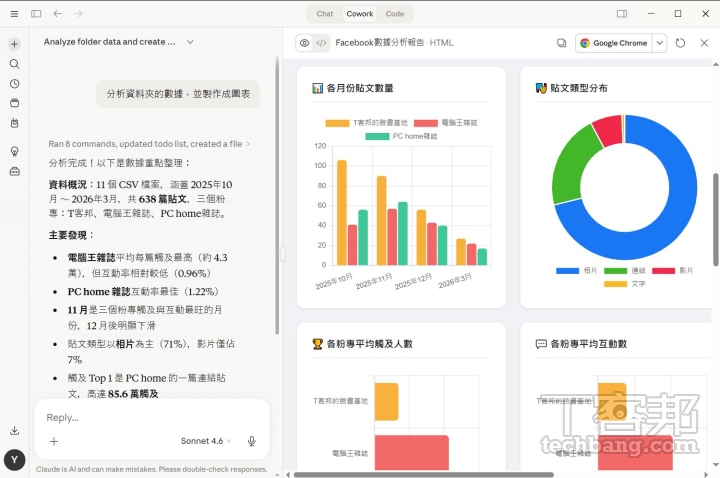Switch to preview eye view
The height and width of the screenshot is (478, 720).
click(x=304, y=43)
